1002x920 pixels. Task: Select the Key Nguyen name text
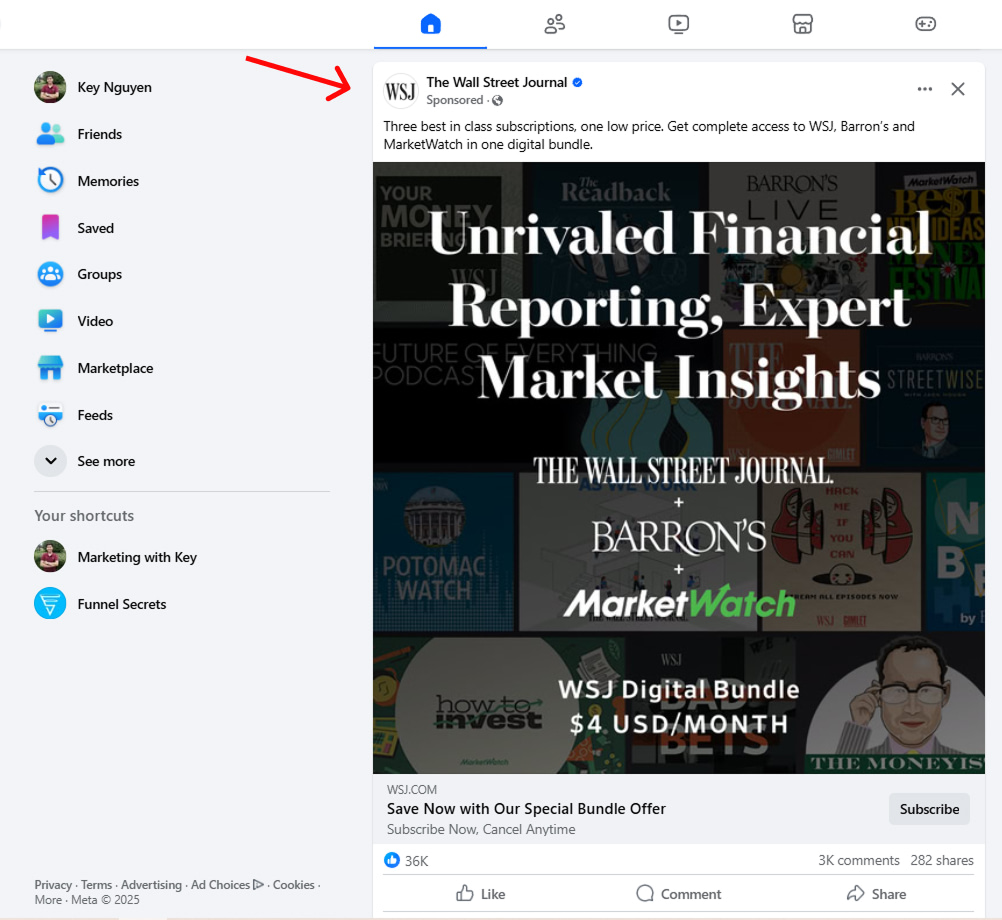(x=114, y=88)
